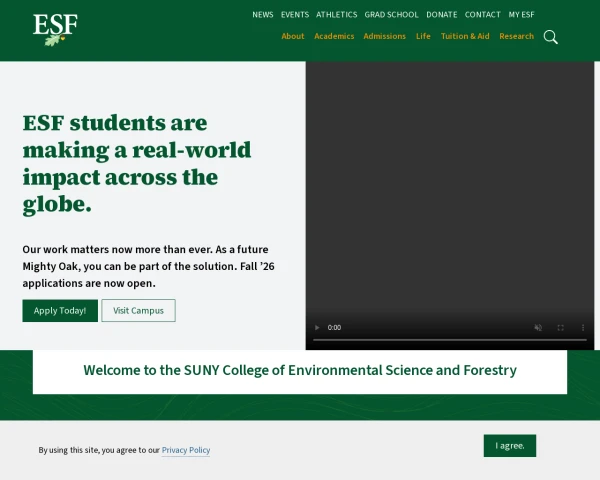600x480 pixels.
Task: Open the site search magnifier icon
Action: pyautogui.click(x=551, y=37)
